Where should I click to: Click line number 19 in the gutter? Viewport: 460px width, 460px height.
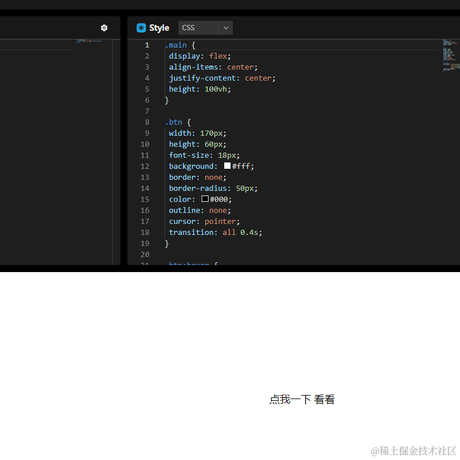pyautogui.click(x=145, y=243)
